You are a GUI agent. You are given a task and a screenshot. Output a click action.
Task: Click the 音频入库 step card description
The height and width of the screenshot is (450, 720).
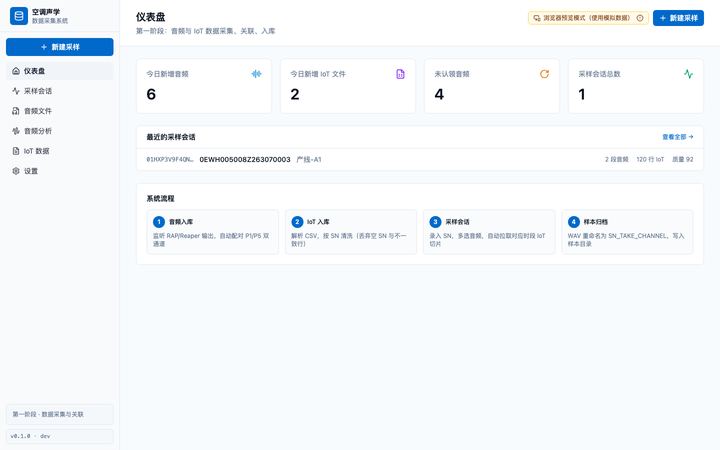pos(211,240)
